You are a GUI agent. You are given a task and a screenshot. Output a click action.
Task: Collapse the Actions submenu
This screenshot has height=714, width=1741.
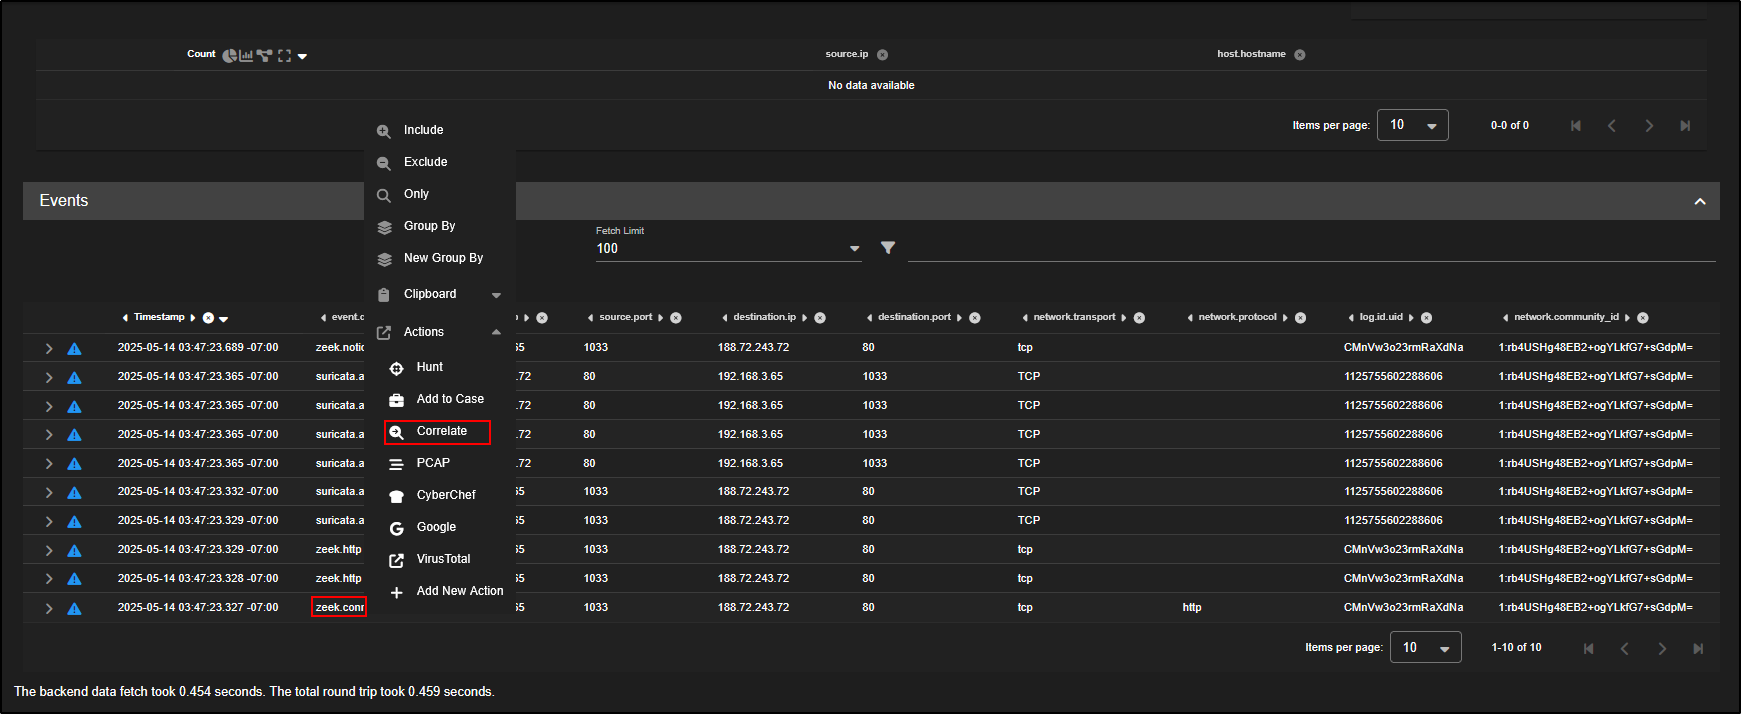[496, 332]
